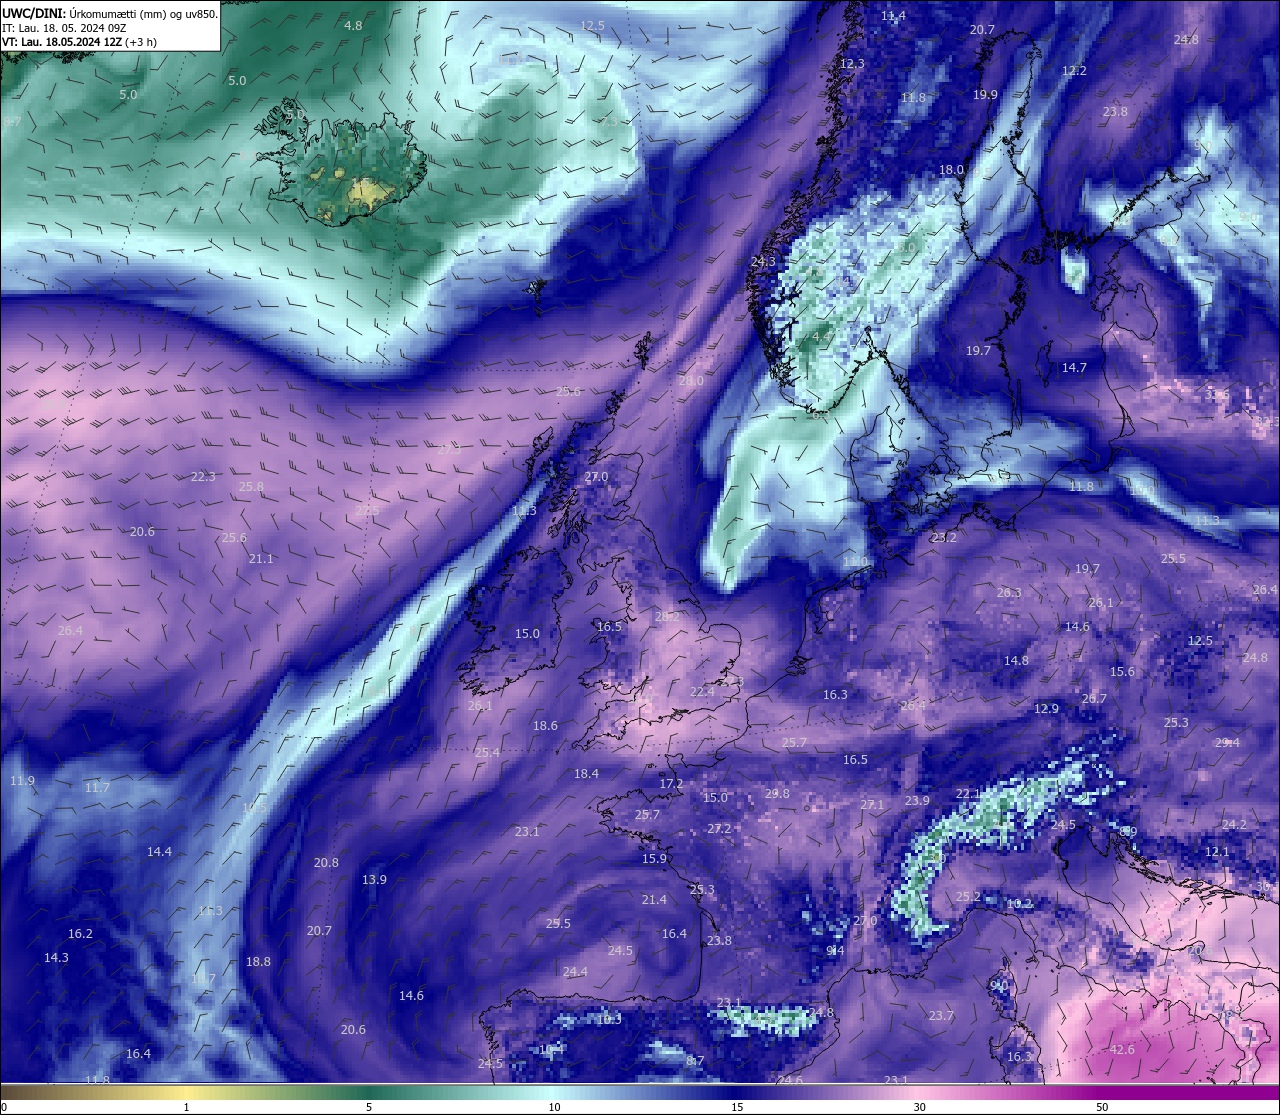The width and height of the screenshot is (1280, 1115).
Task: Click the map value '18.4'
Action: (x=586, y=773)
